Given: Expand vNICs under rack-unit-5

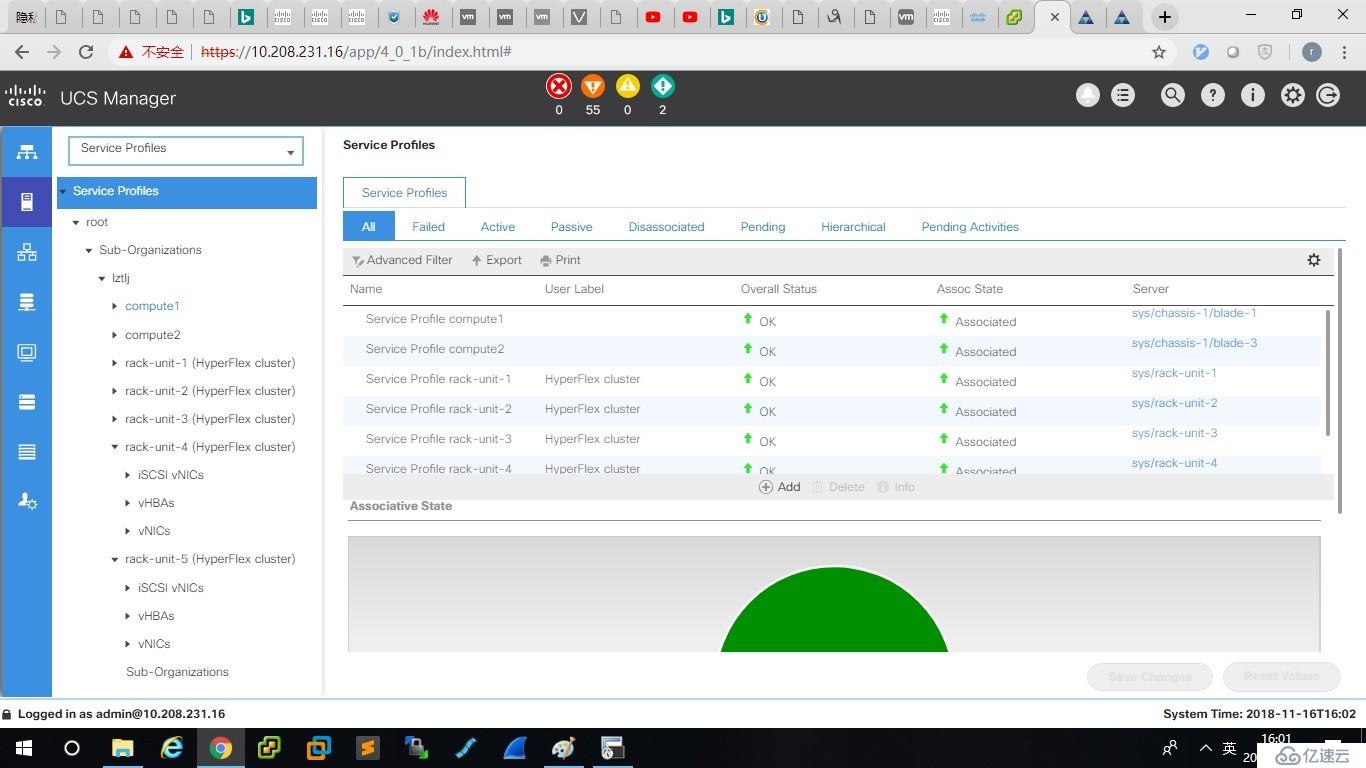Looking at the screenshot, I should (x=128, y=644).
